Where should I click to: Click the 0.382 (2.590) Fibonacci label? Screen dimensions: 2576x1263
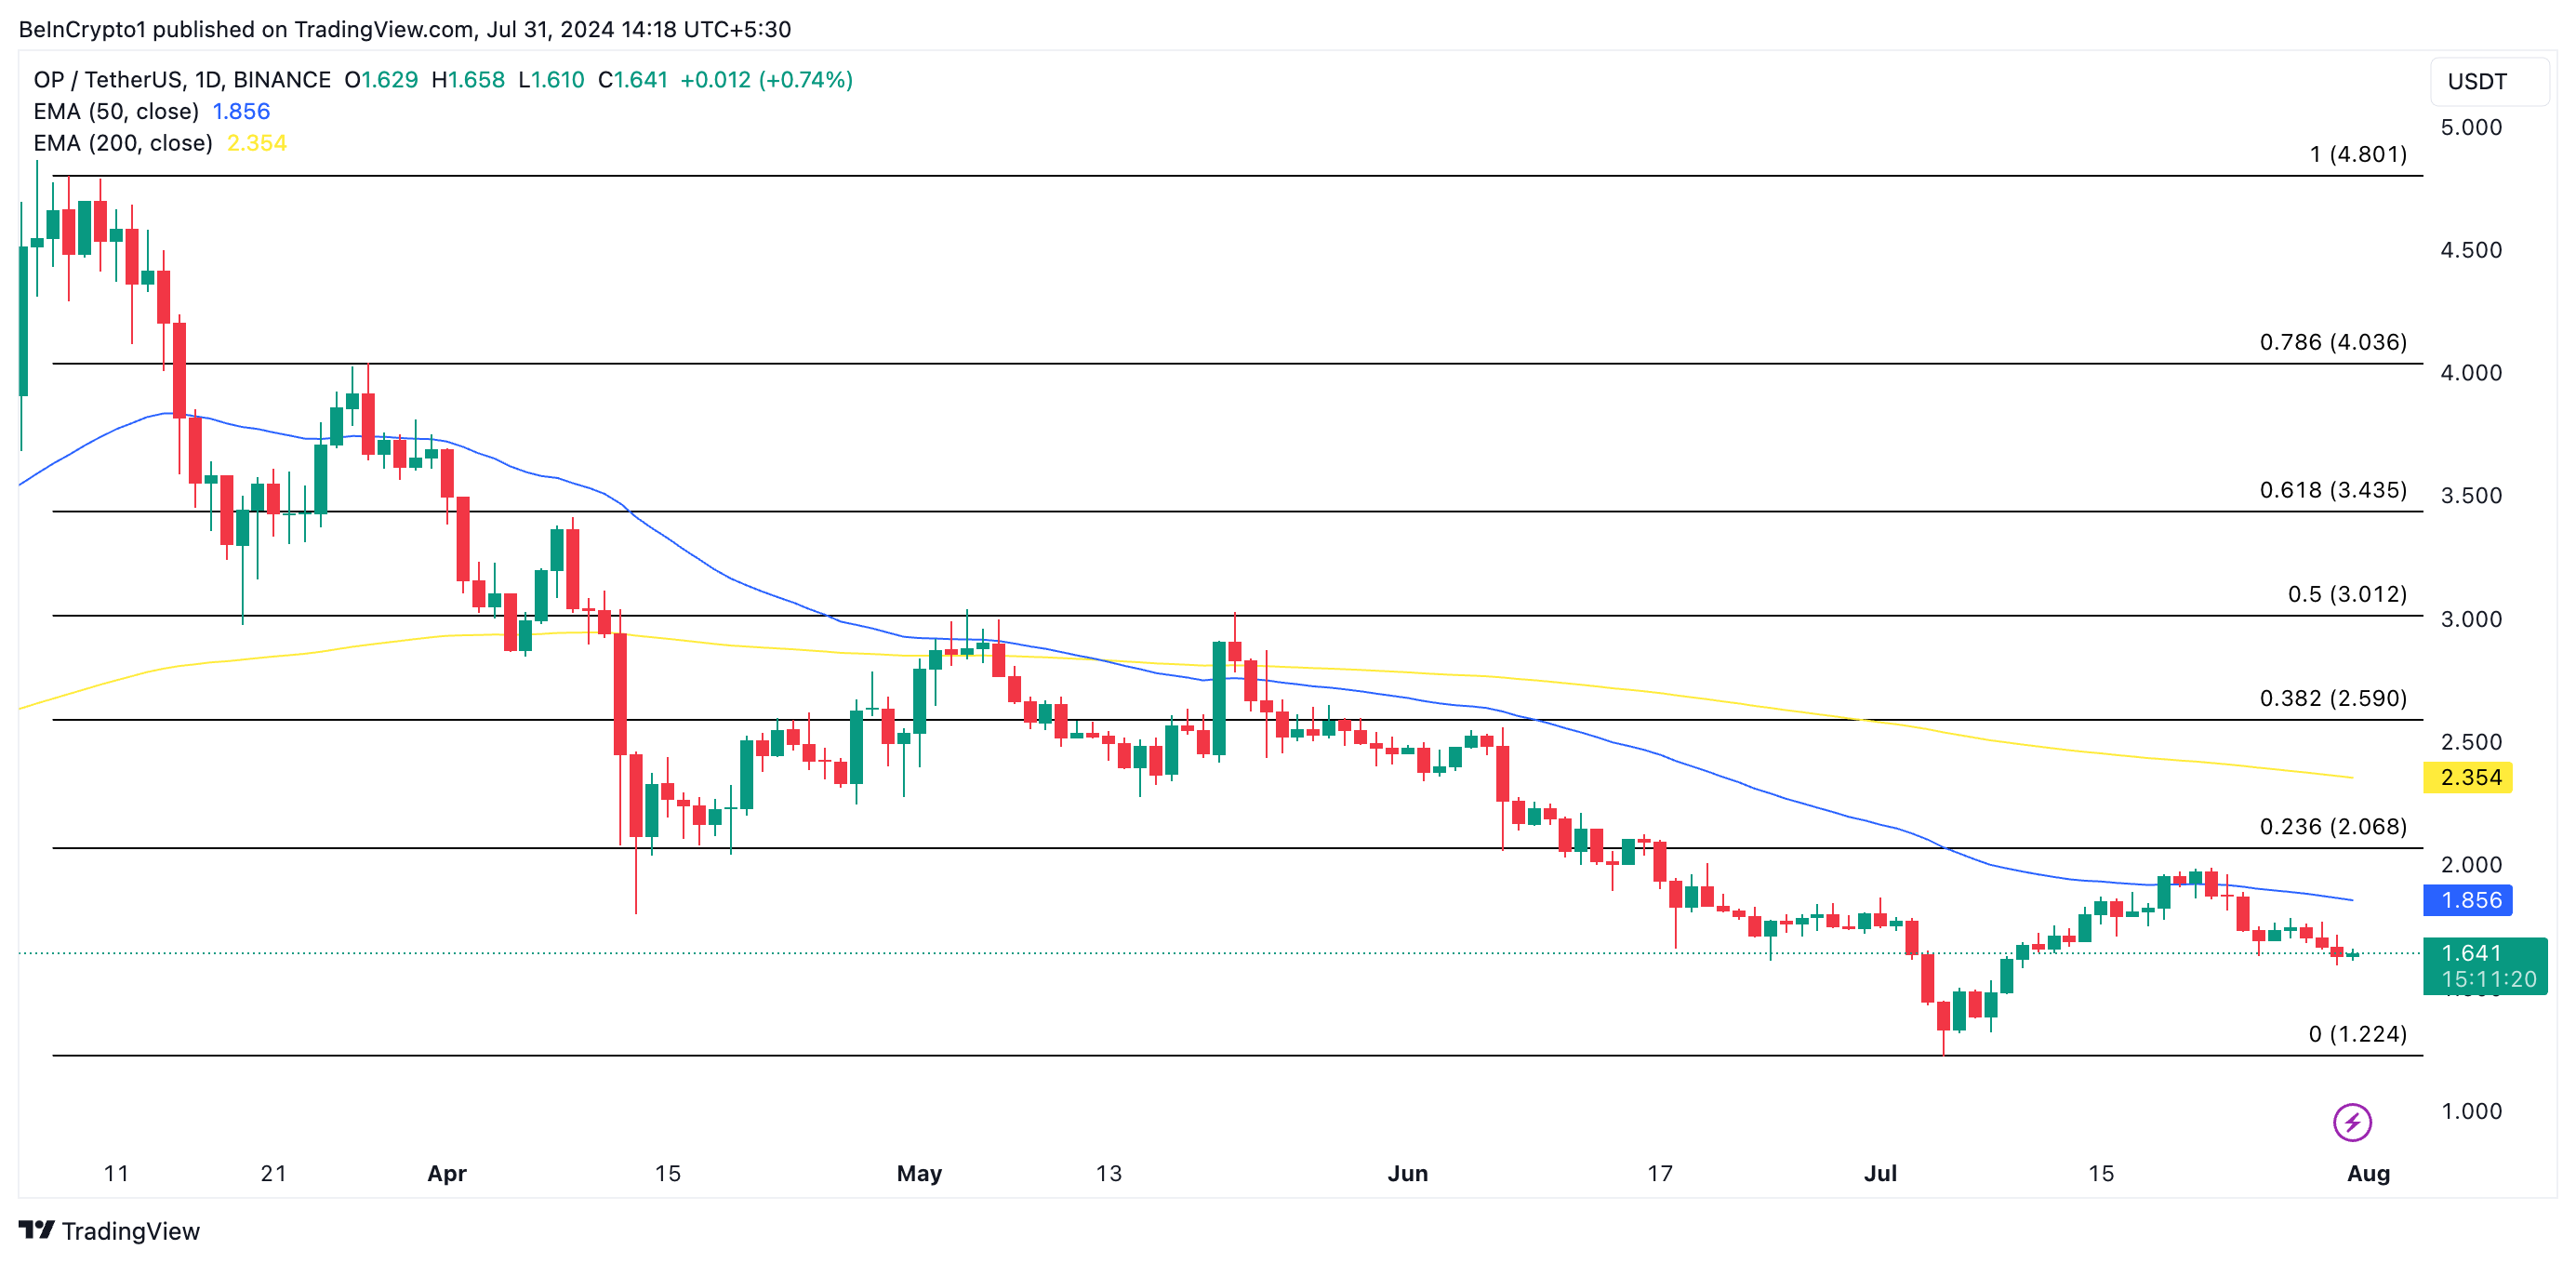(x=2332, y=698)
